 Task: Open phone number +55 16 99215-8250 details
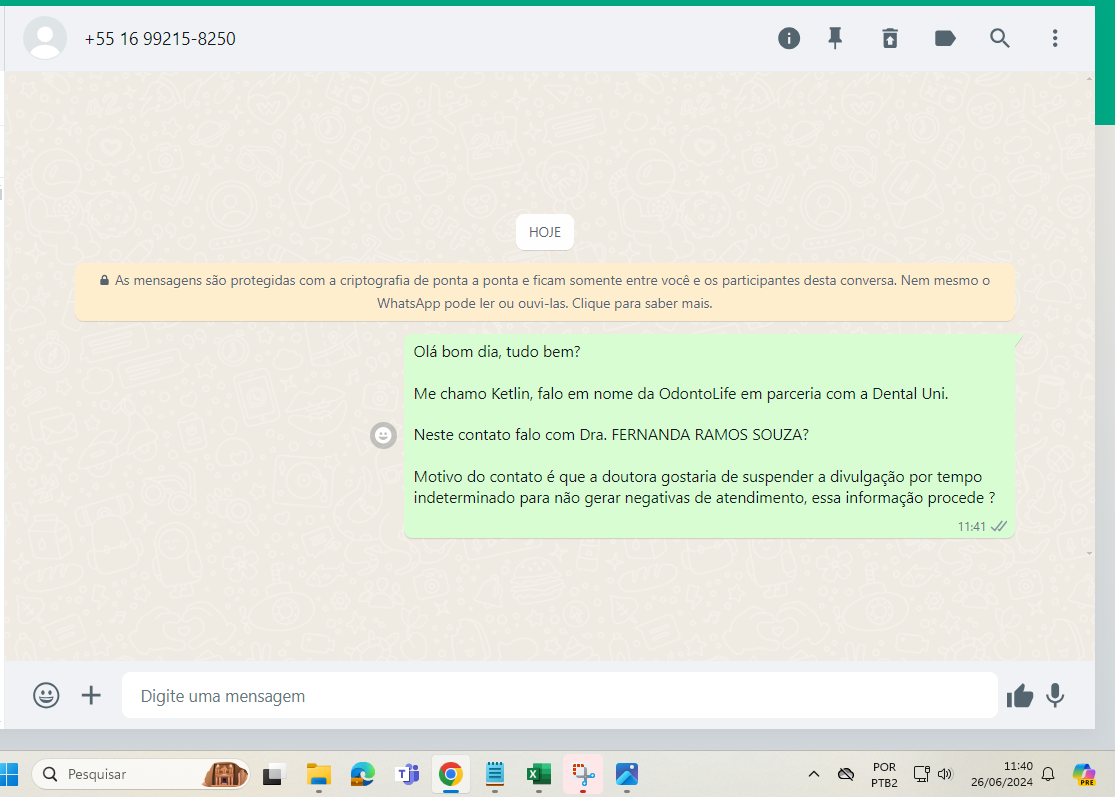pyautogui.click(x=160, y=39)
